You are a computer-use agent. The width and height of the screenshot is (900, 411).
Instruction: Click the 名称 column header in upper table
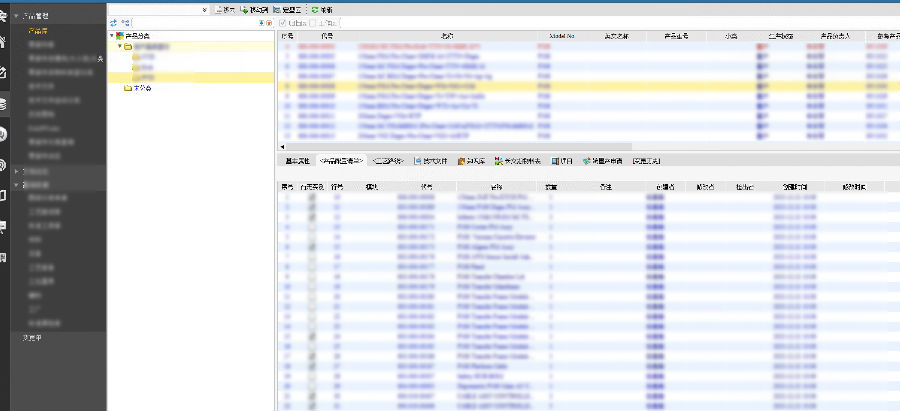(x=447, y=36)
